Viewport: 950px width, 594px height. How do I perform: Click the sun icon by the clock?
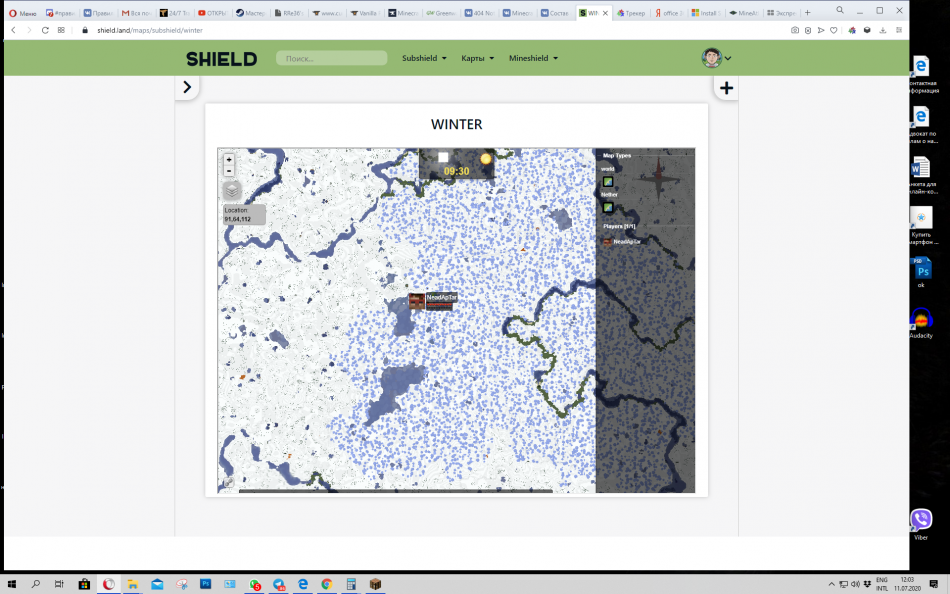486,158
